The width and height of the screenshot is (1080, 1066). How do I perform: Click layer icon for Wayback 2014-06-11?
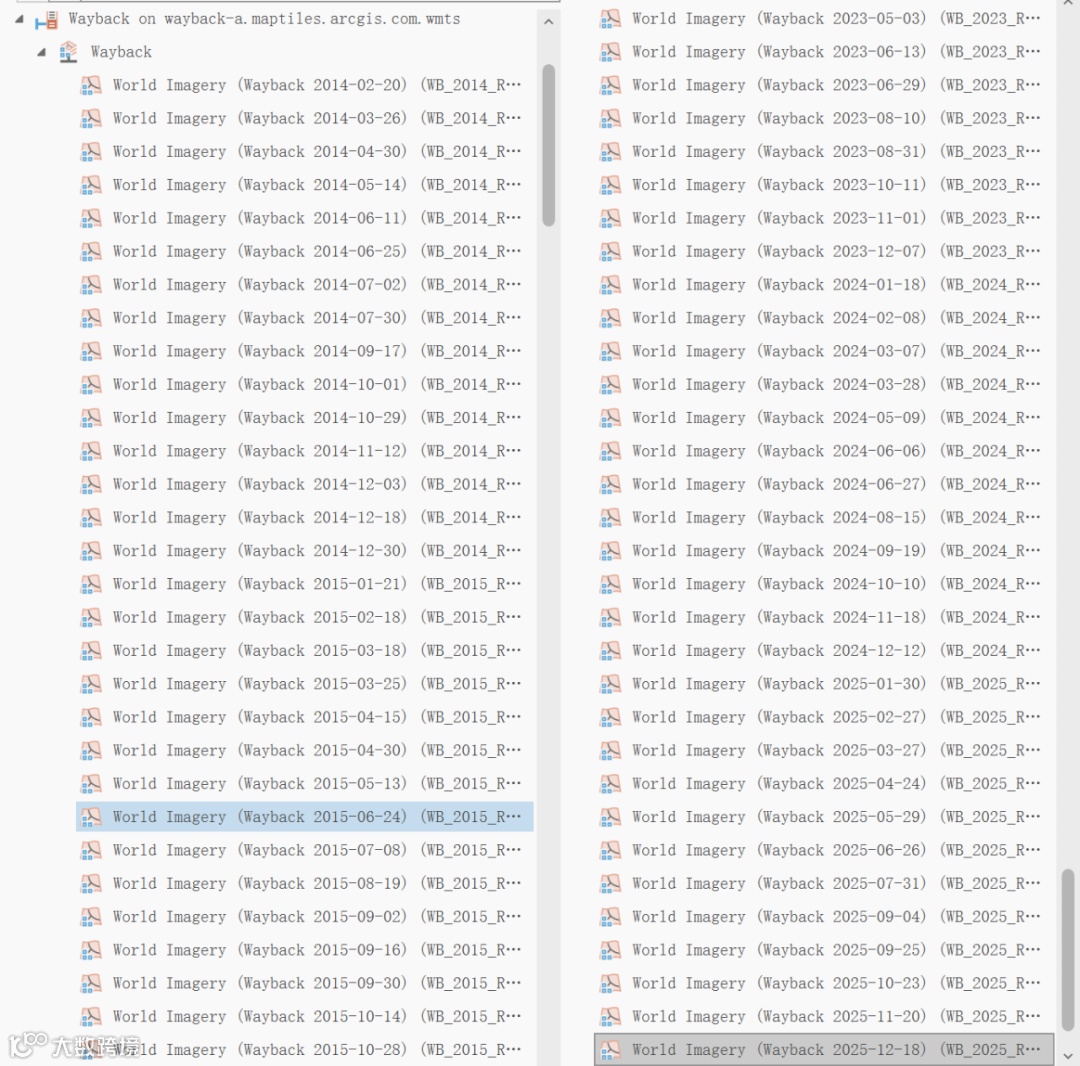tap(91, 218)
